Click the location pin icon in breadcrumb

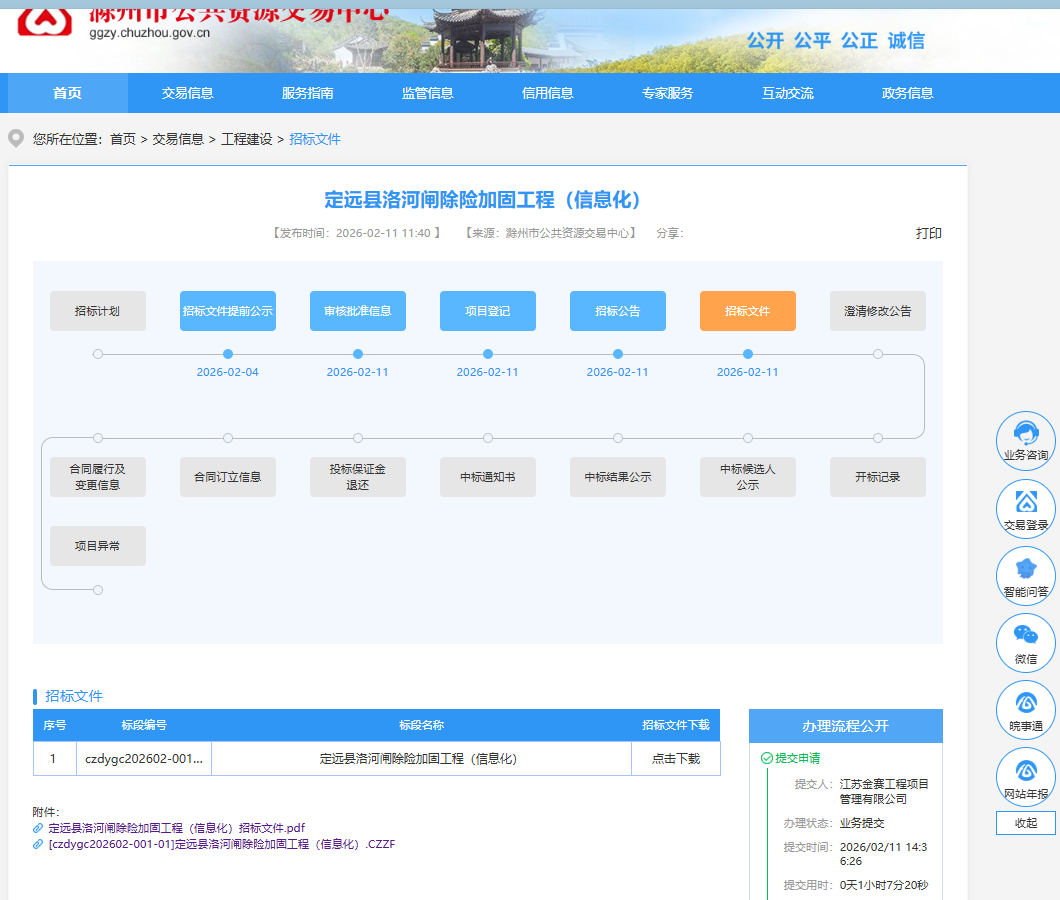tap(16, 139)
